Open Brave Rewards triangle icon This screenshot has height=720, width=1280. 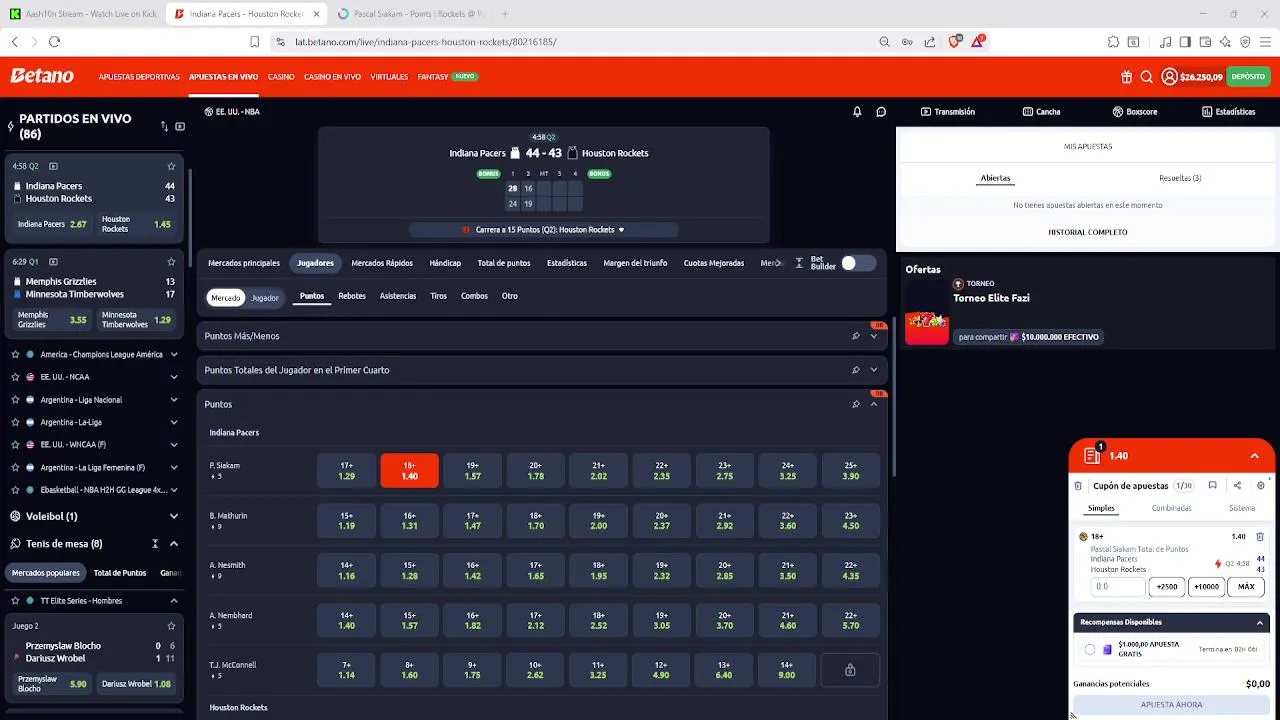point(977,42)
